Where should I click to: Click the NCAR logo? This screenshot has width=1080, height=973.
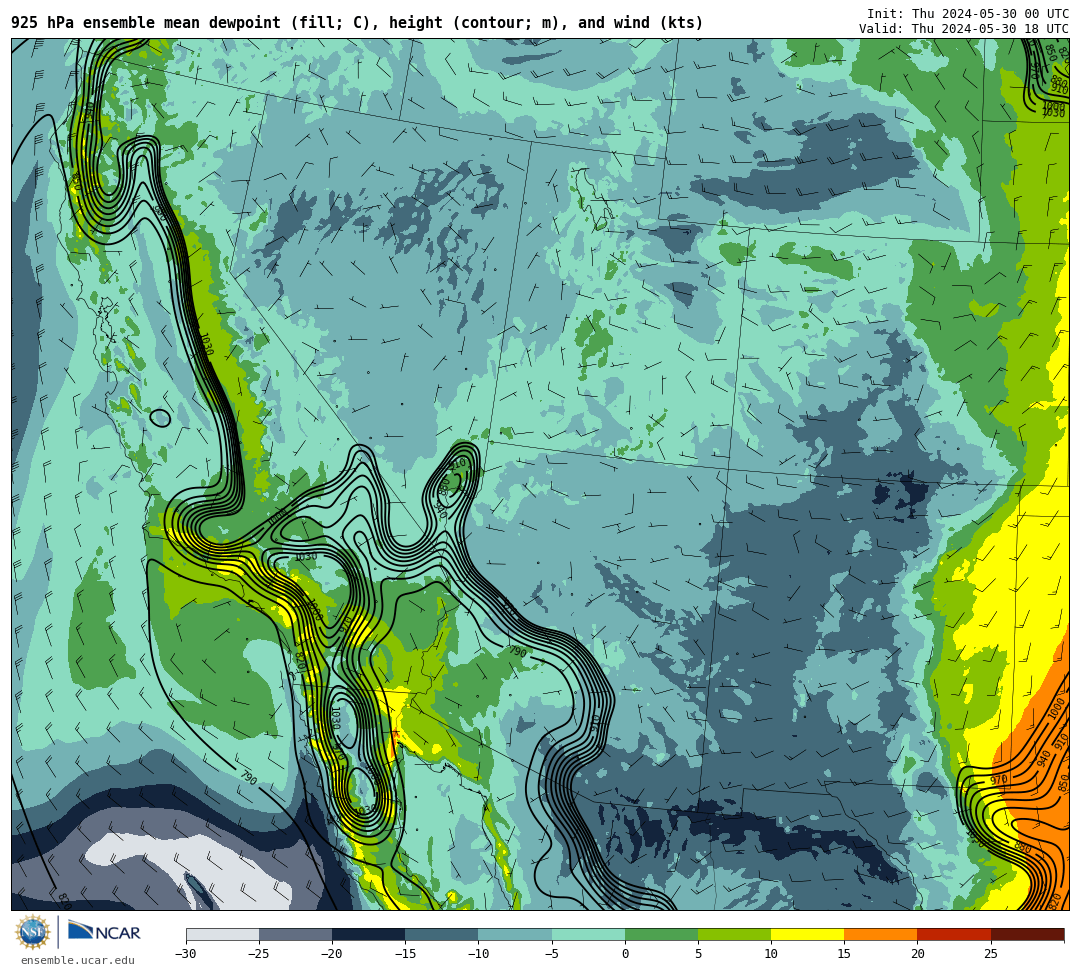coord(104,932)
